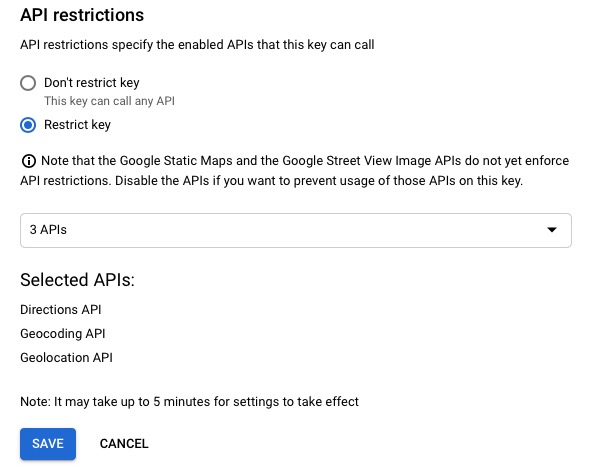Click Geocoding API in selected list

click(63, 334)
